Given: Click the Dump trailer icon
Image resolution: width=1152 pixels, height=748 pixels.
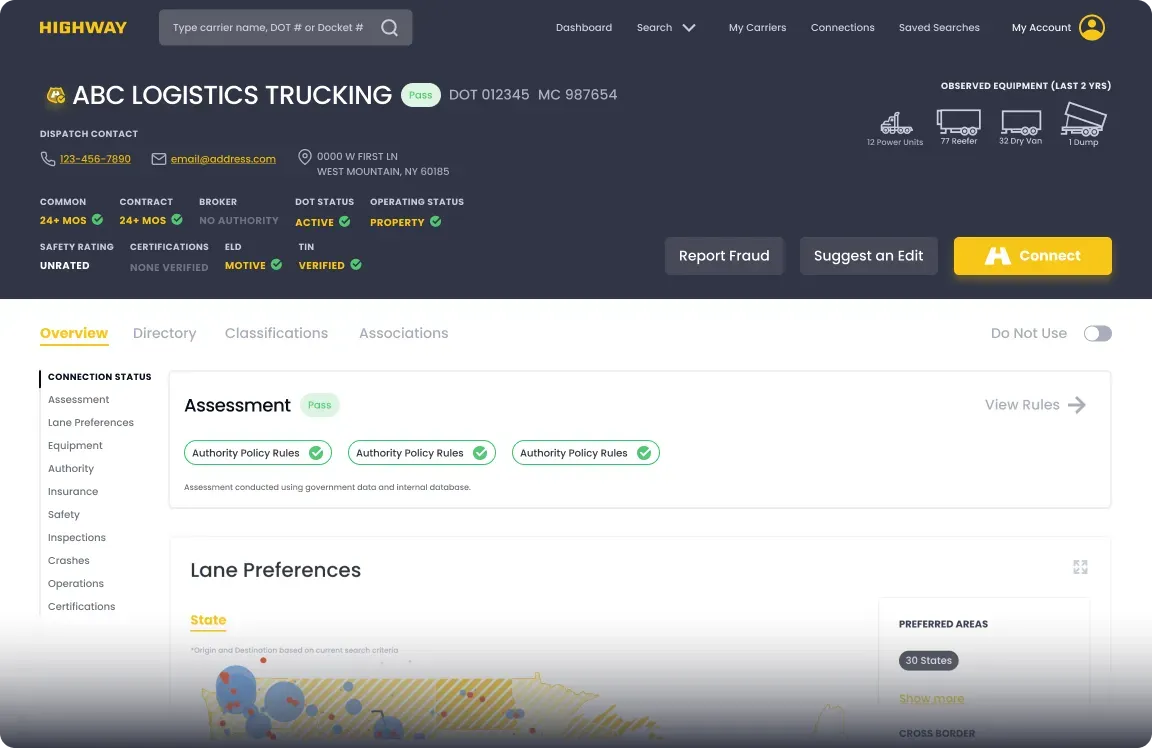Looking at the screenshot, I should pyautogui.click(x=1084, y=120).
